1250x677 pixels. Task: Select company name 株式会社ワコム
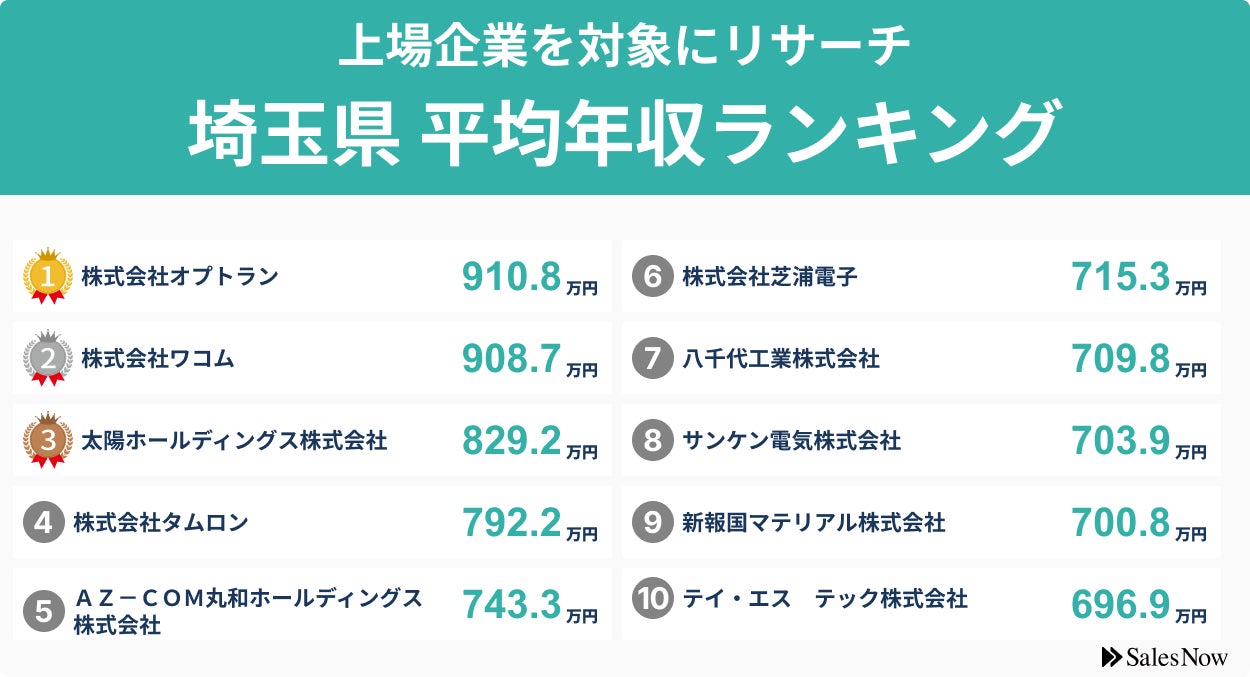158,358
